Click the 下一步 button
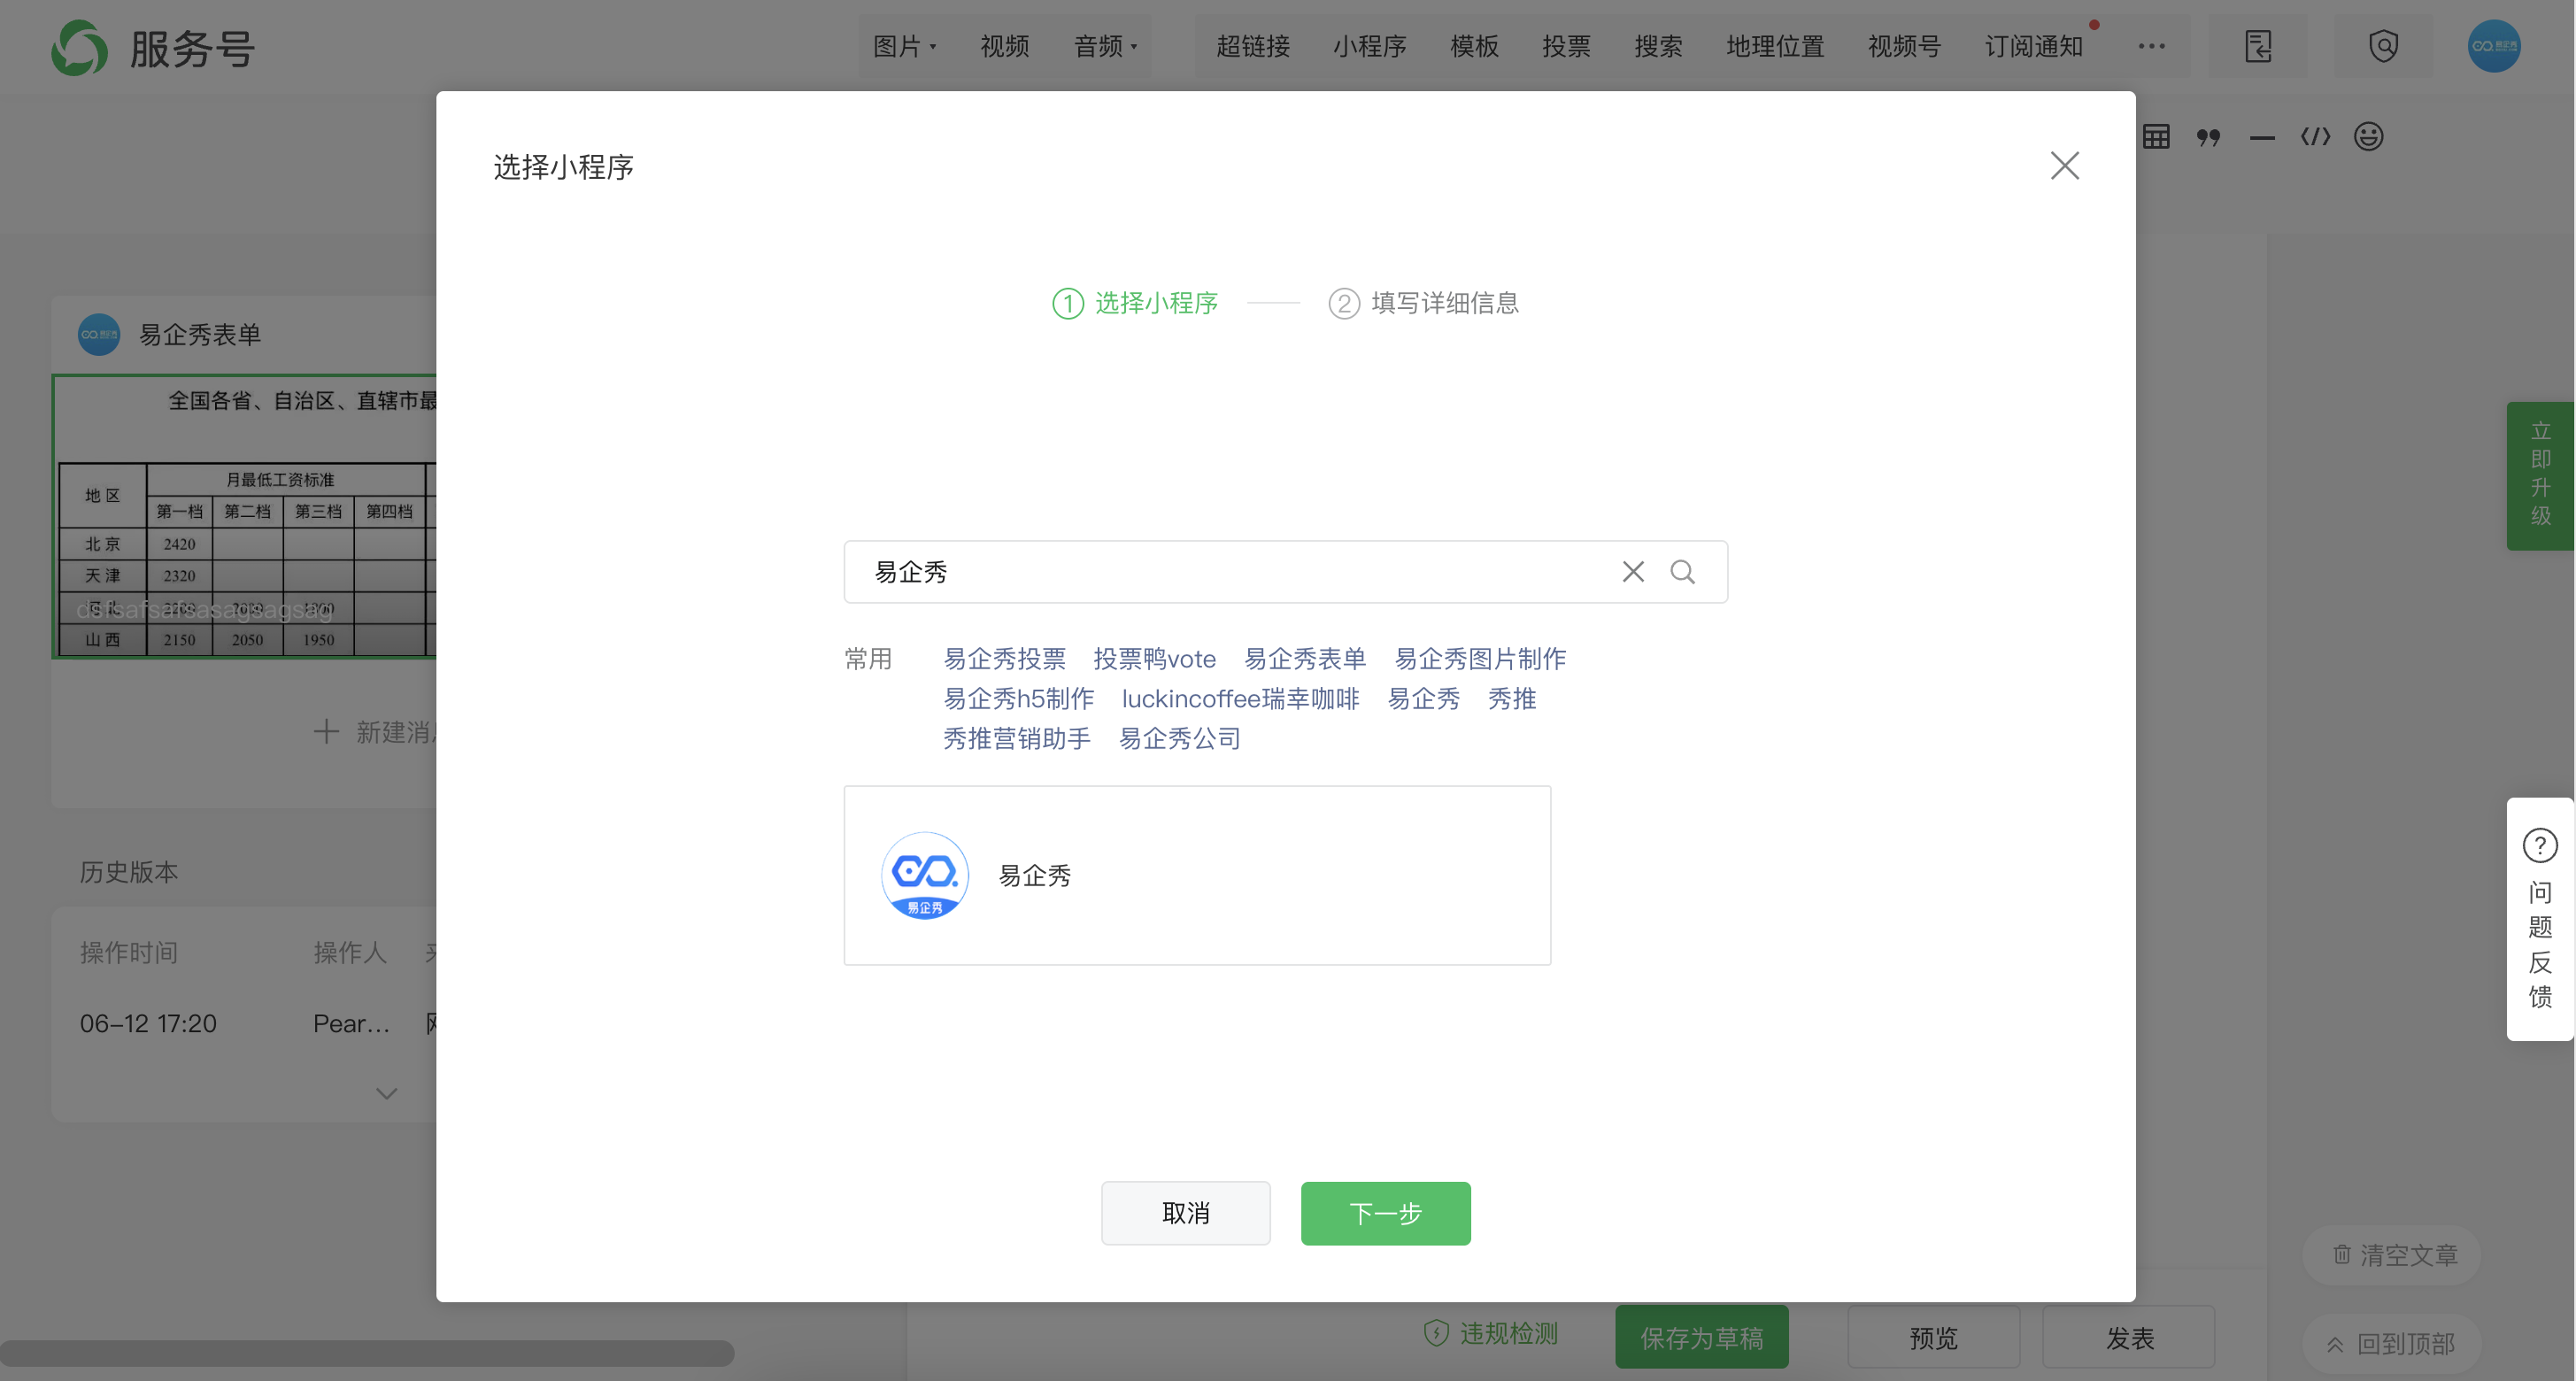 pyautogui.click(x=1385, y=1213)
